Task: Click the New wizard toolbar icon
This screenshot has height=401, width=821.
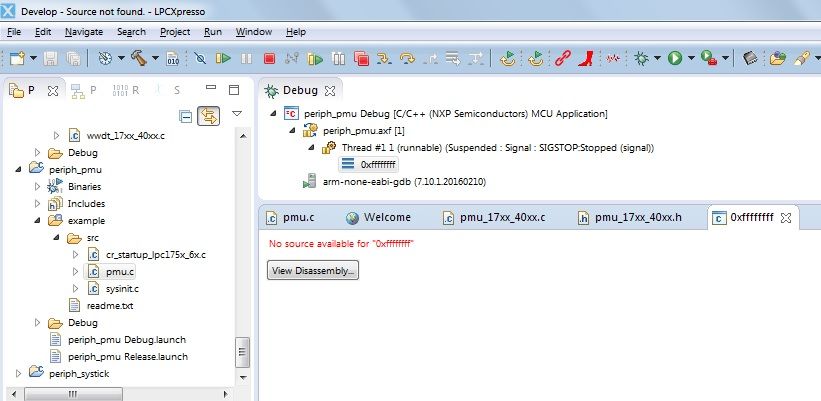Action: click(x=17, y=58)
